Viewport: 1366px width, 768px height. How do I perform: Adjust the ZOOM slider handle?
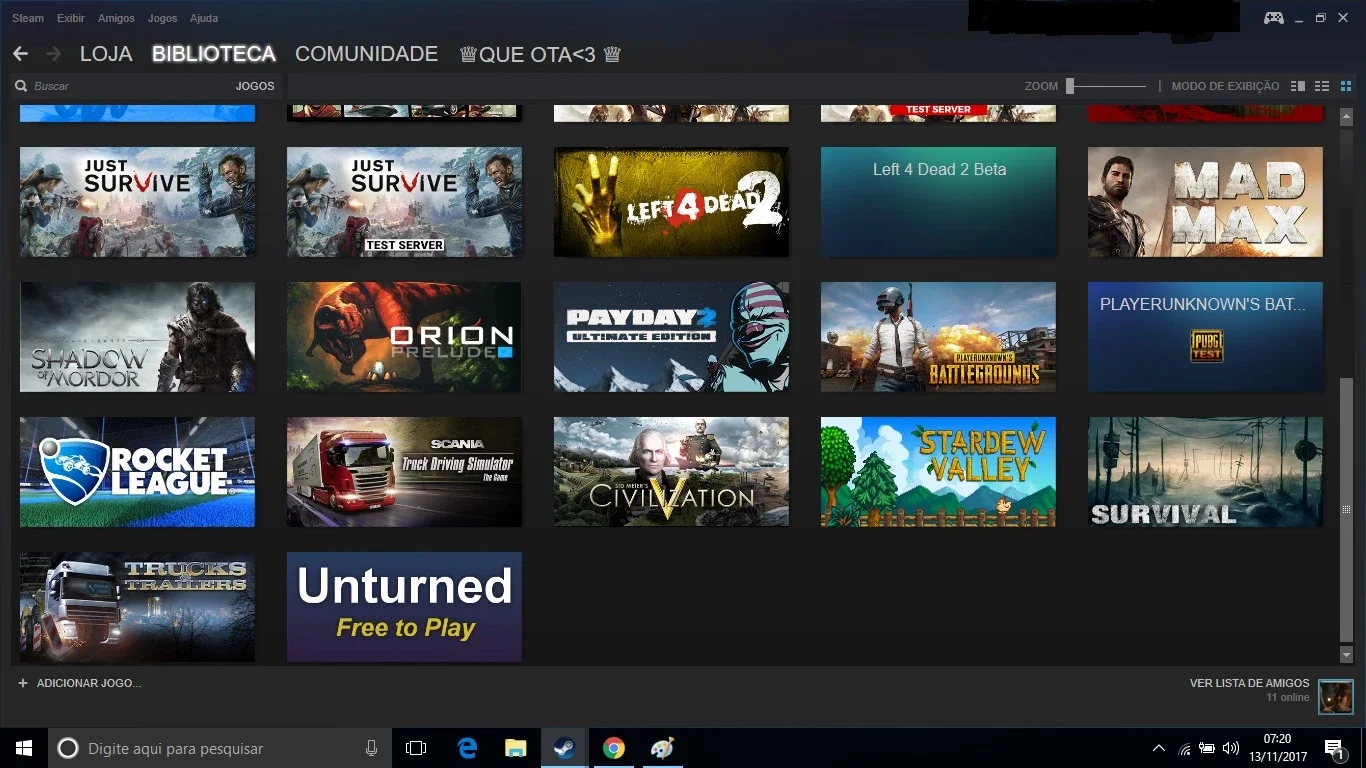[x=1070, y=86]
